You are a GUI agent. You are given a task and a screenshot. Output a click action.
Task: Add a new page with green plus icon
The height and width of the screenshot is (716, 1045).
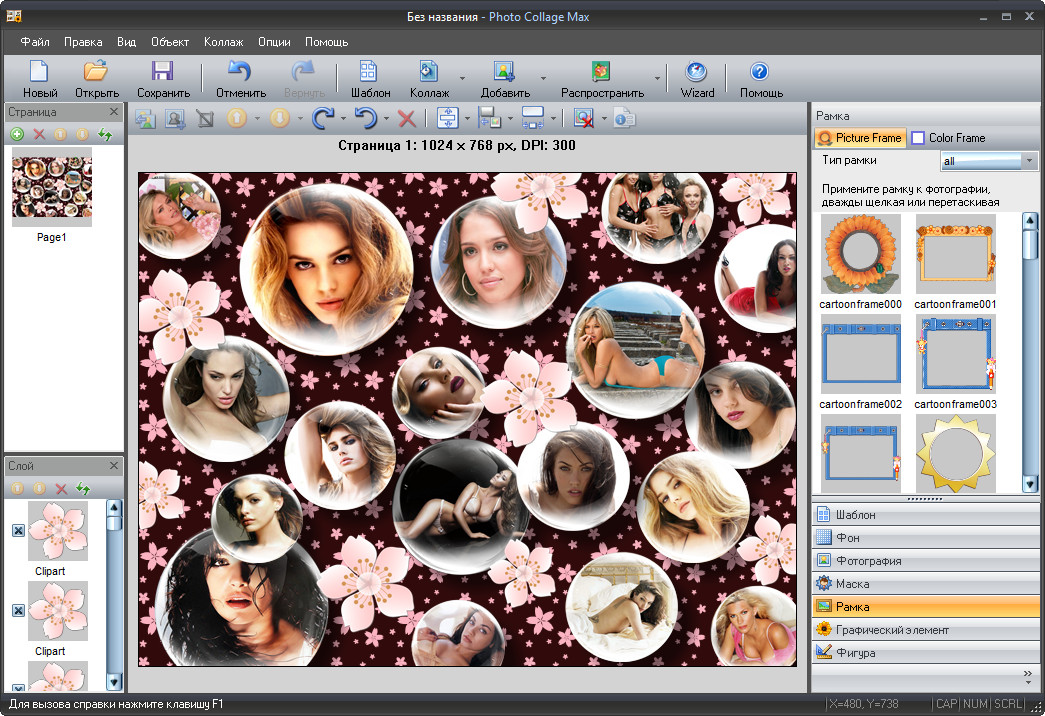[17, 134]
